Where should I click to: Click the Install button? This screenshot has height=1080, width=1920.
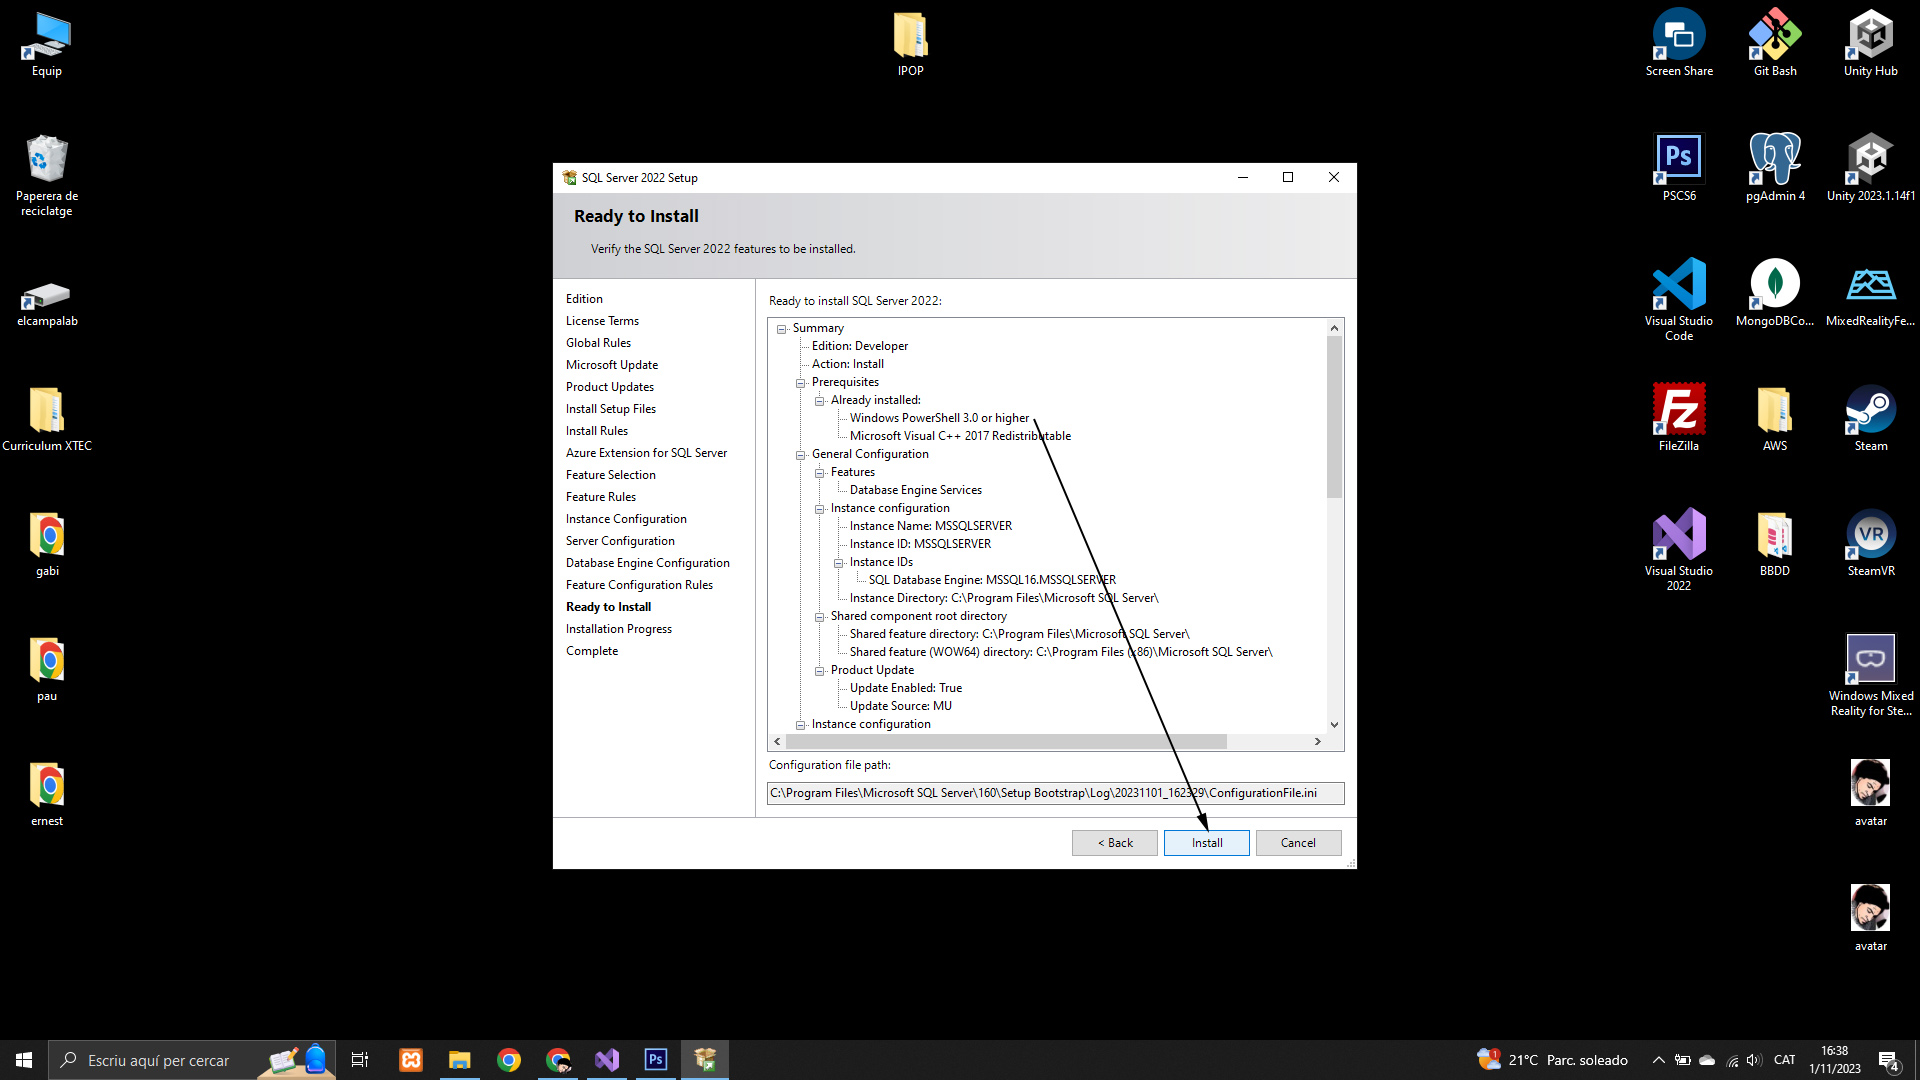(x=1206, y=843)
